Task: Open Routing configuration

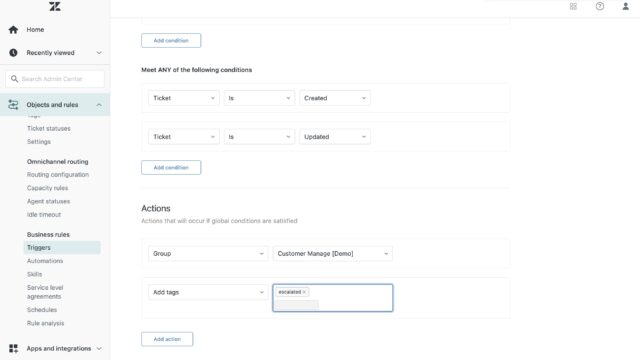Action: [x=58, y=174]
